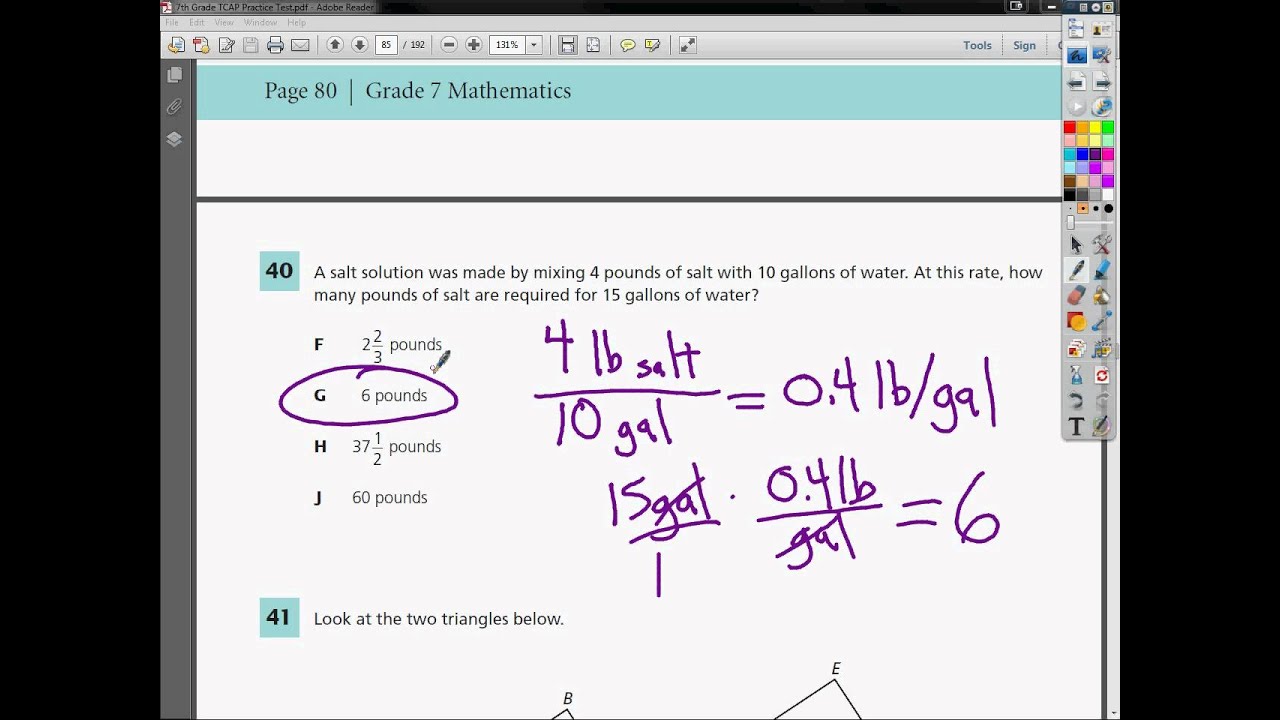Select the text T tool in palette
This screenshot has width=1280, height=720.
[x=1076, y=427]
